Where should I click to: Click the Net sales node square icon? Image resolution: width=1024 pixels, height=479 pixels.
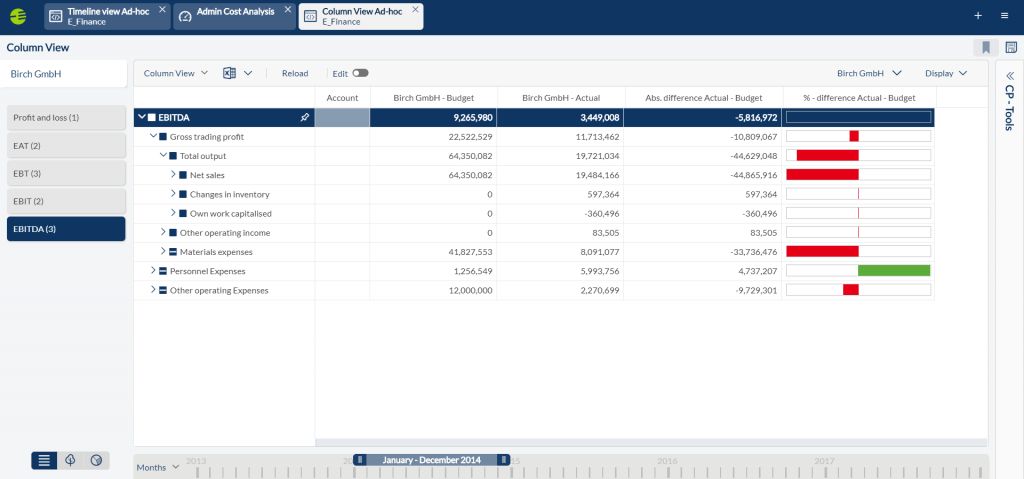(x=183, y=175)
